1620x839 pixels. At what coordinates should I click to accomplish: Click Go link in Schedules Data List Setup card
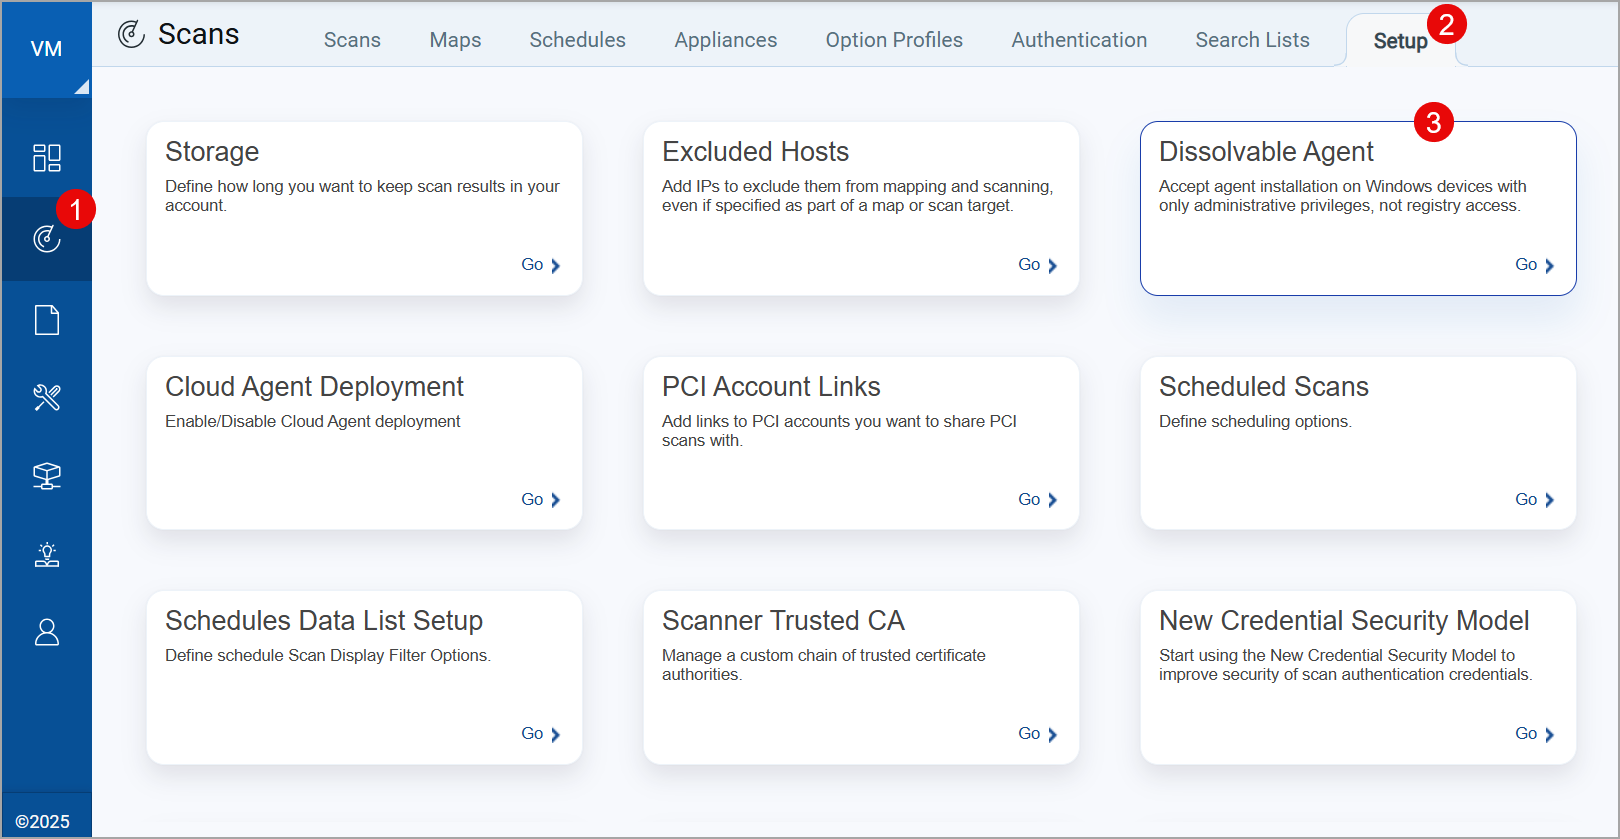point(540,734)
